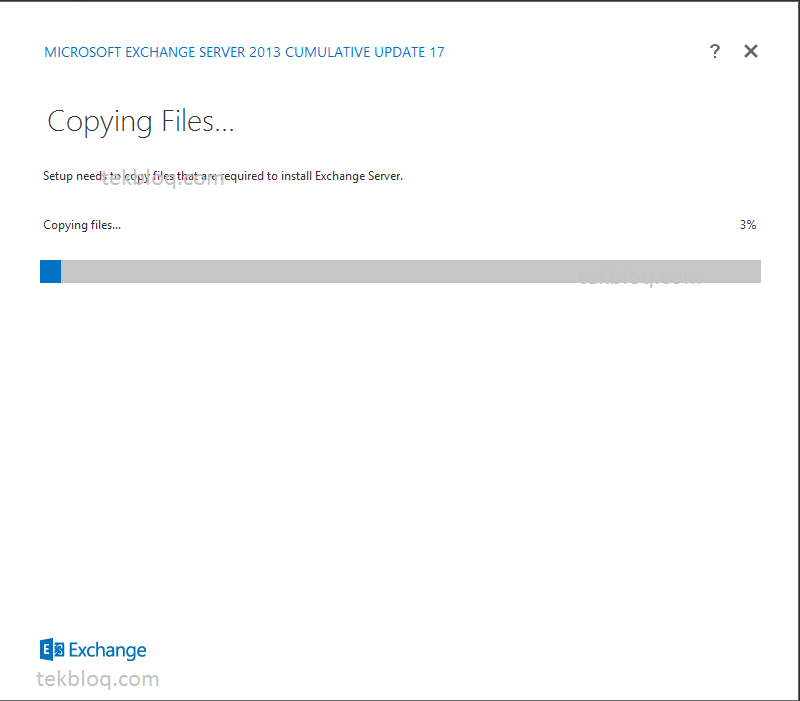Viewport: 800px width, 701px height.
Task: Click the Exchange logo icon
Action: (x=52, y=649)
